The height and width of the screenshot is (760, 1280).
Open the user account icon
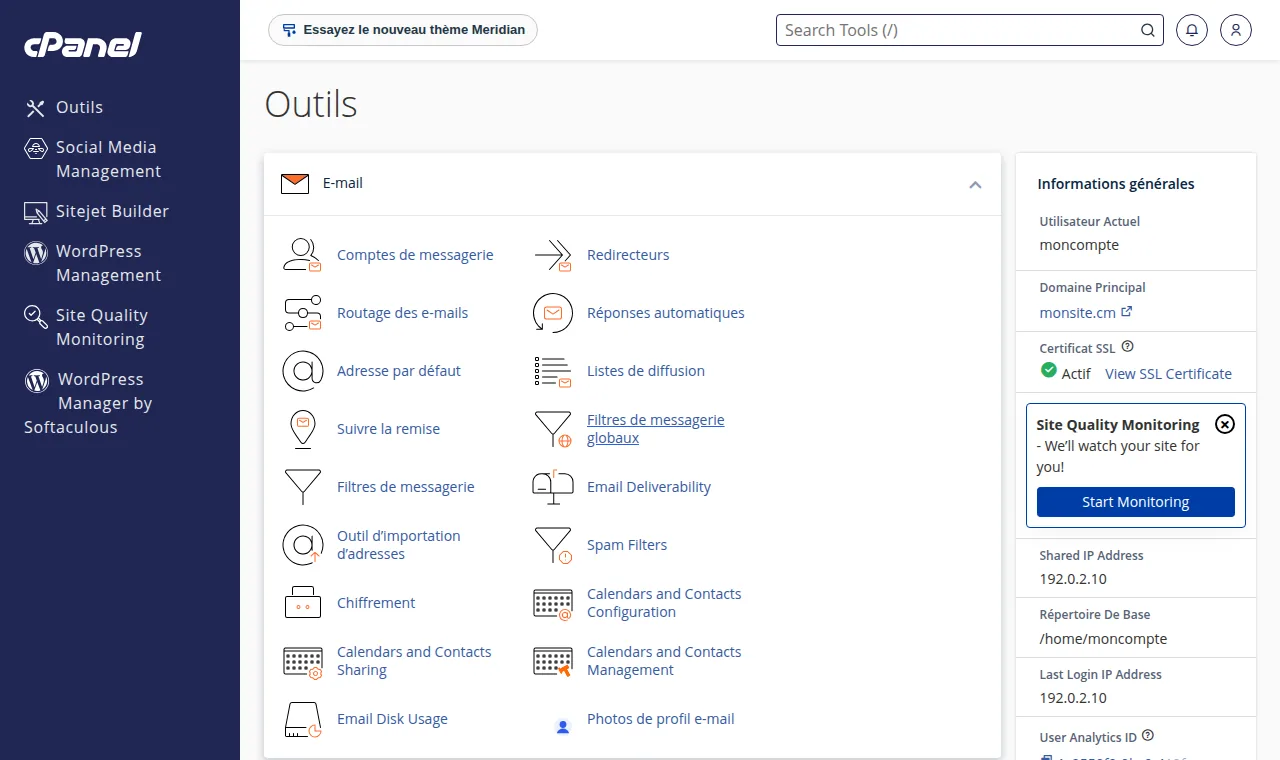[1236, 30]
